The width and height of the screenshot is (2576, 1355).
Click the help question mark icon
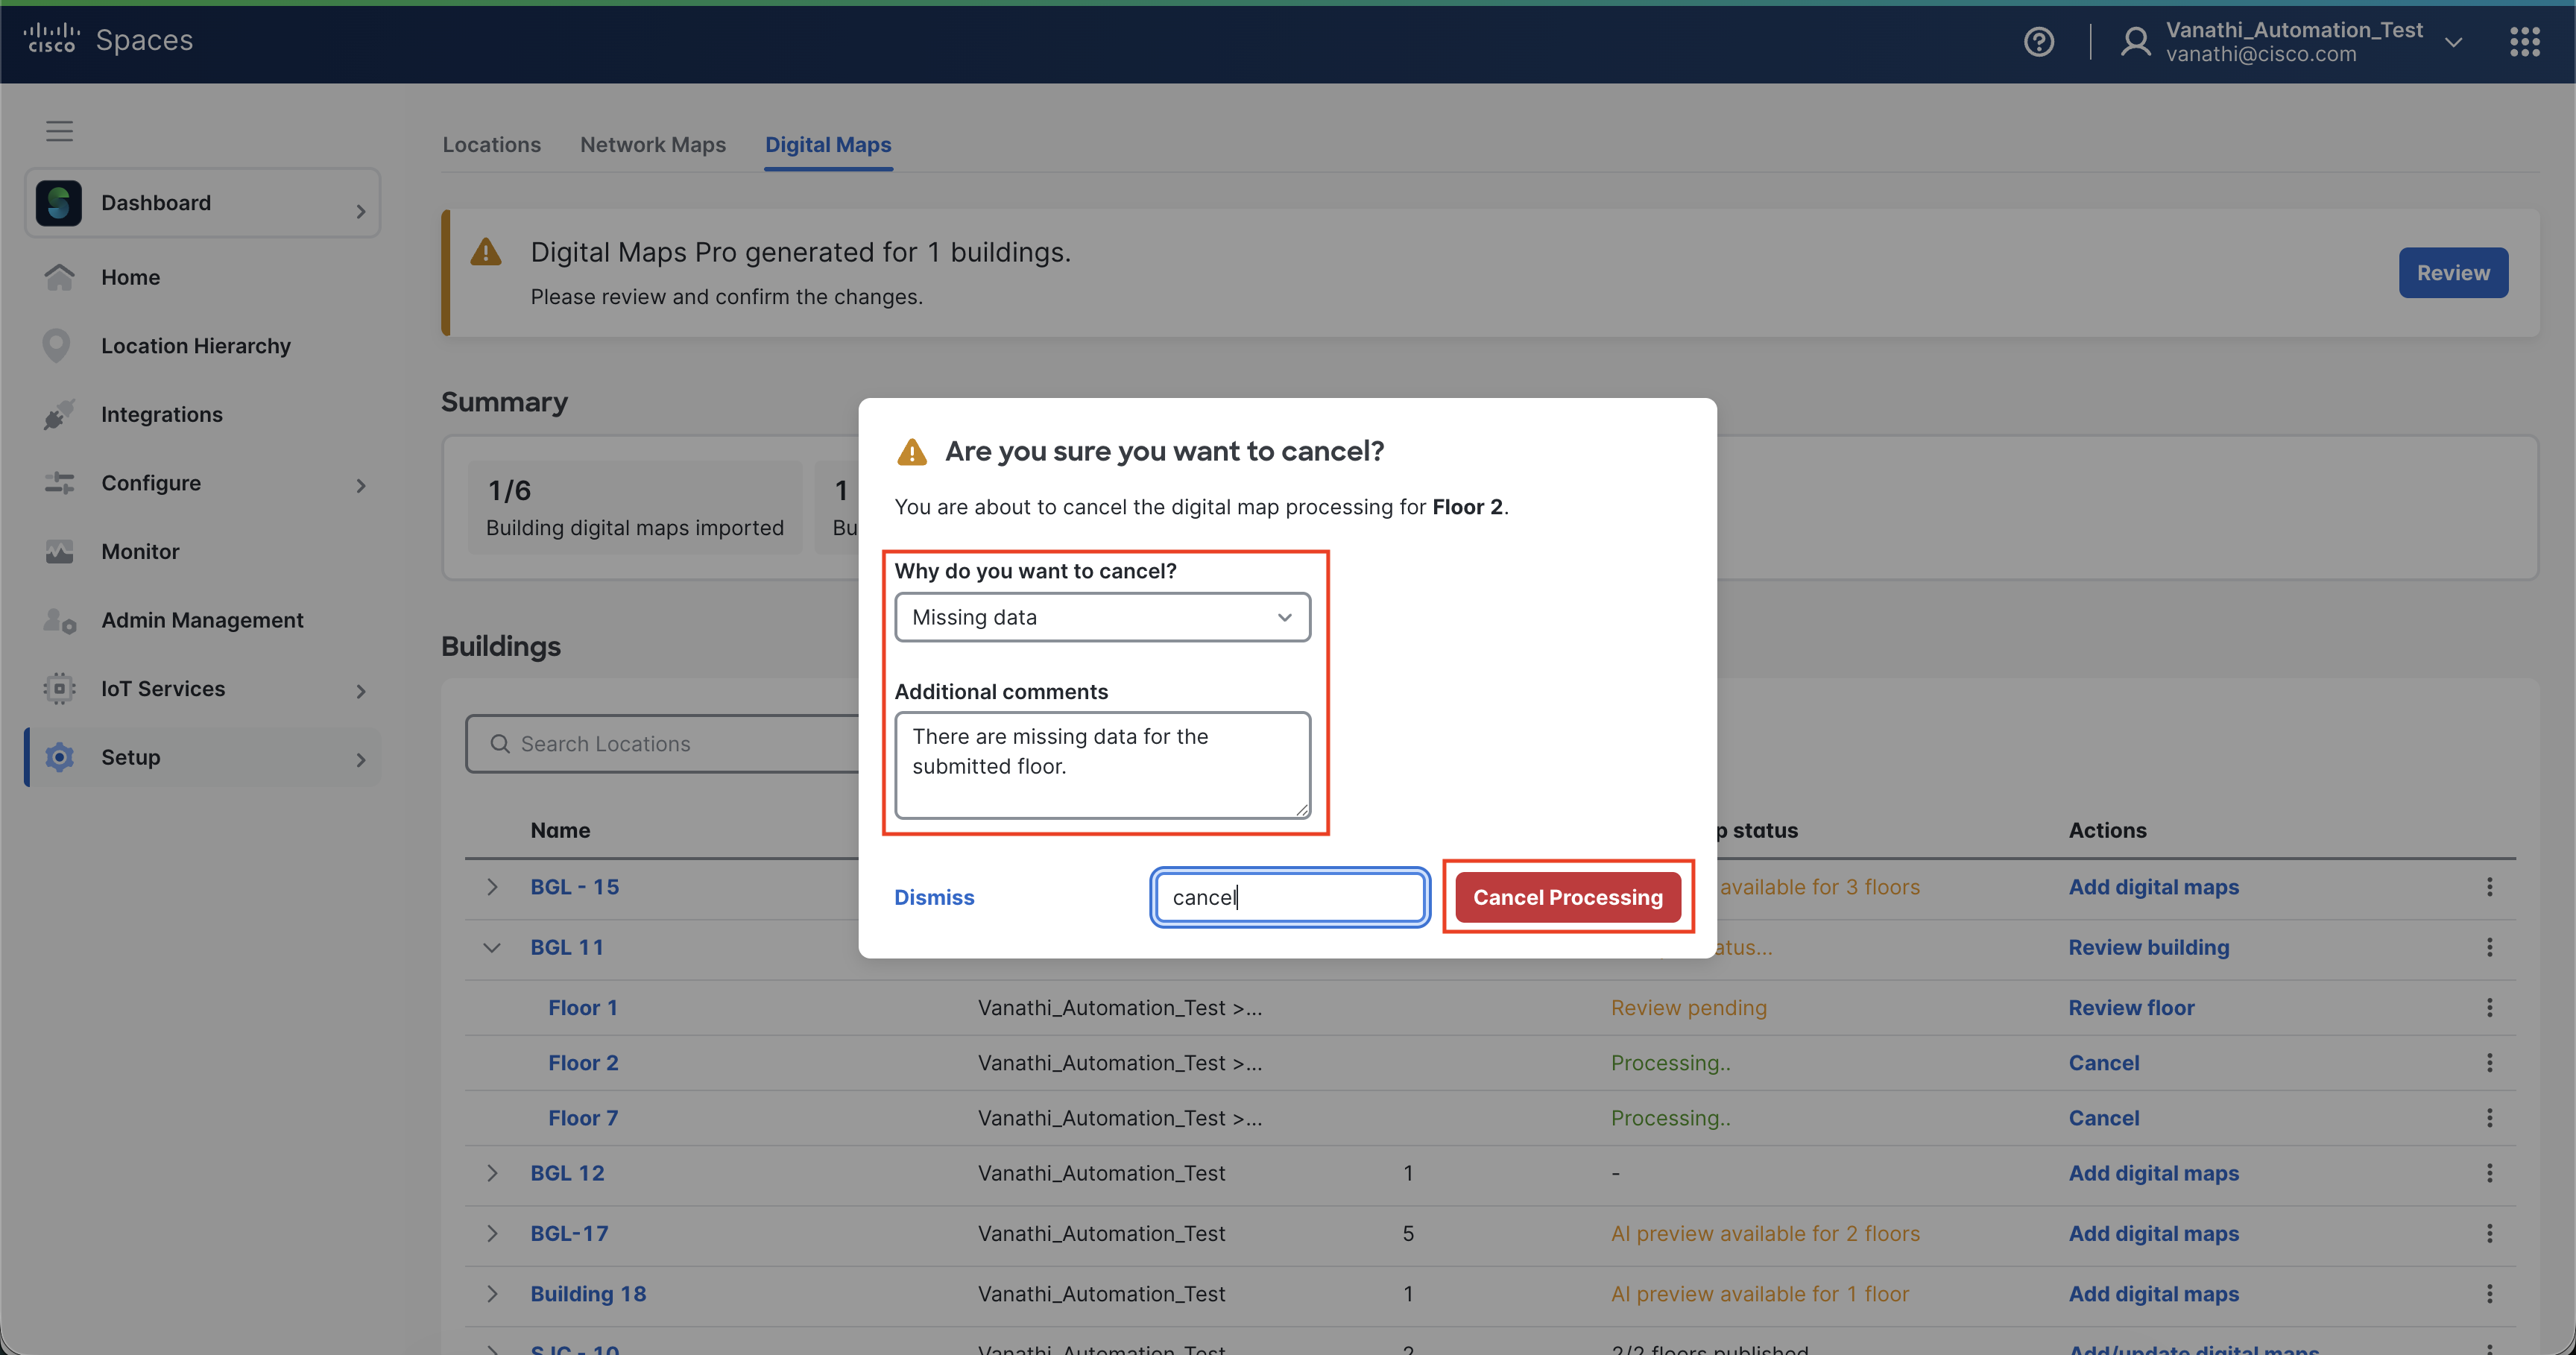(2038, 41)
